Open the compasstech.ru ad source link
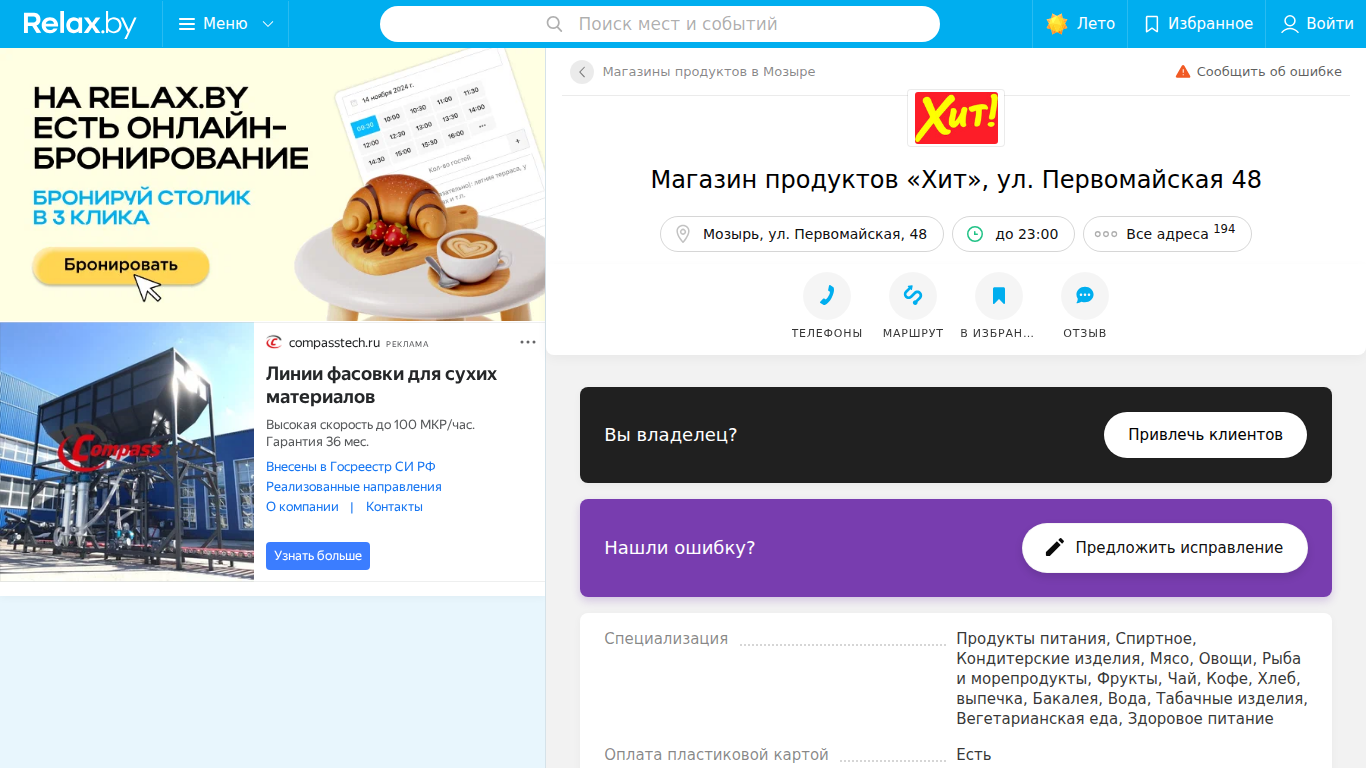The height and width of the screenshot is (768, 1366). [x=334, y=343]
